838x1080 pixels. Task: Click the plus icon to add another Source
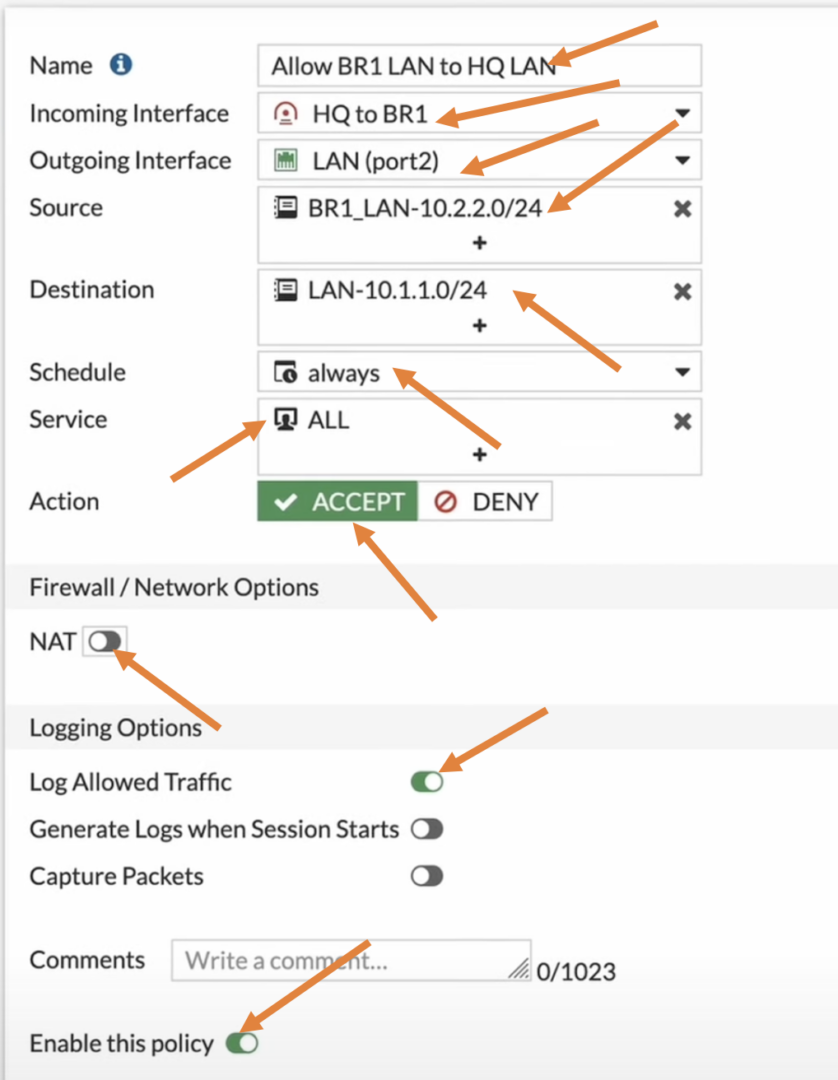(x=480, y=243)
